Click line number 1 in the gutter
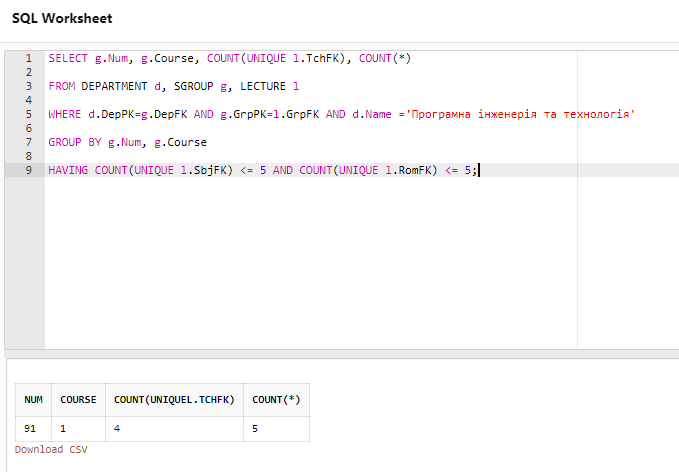 (28, 58)
